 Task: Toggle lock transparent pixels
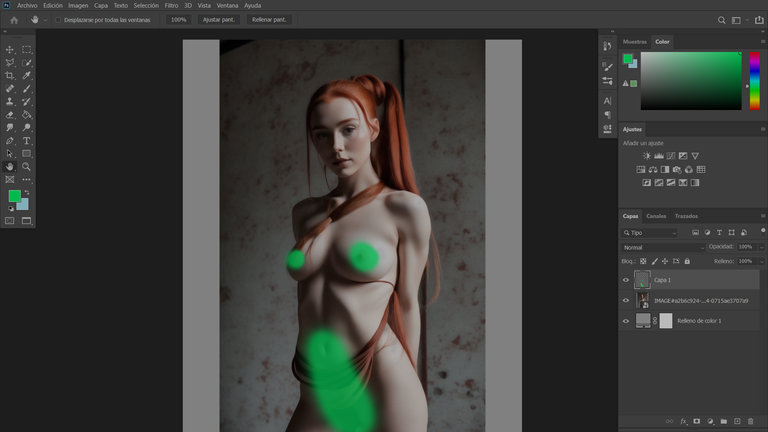[x=643, y=262]
